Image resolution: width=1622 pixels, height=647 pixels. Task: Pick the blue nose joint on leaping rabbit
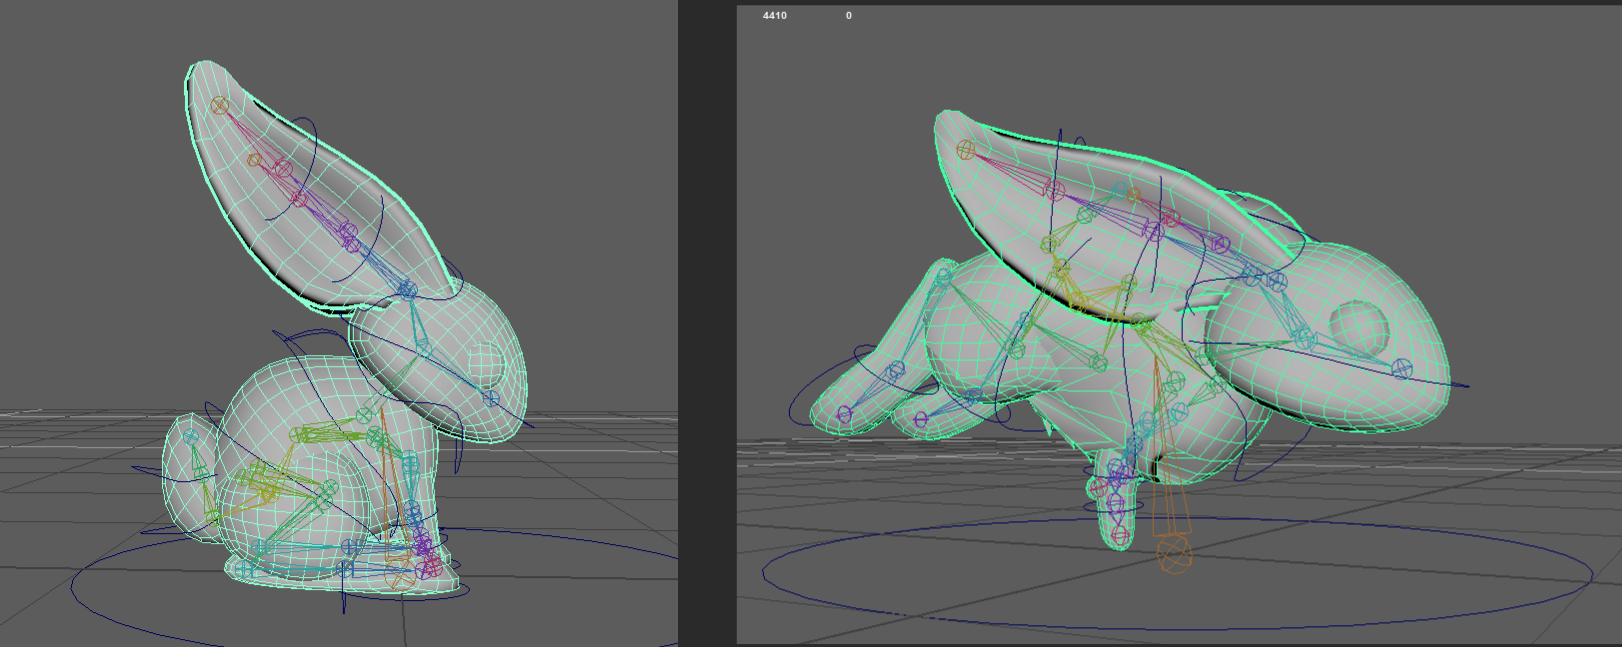(1402, 369)
